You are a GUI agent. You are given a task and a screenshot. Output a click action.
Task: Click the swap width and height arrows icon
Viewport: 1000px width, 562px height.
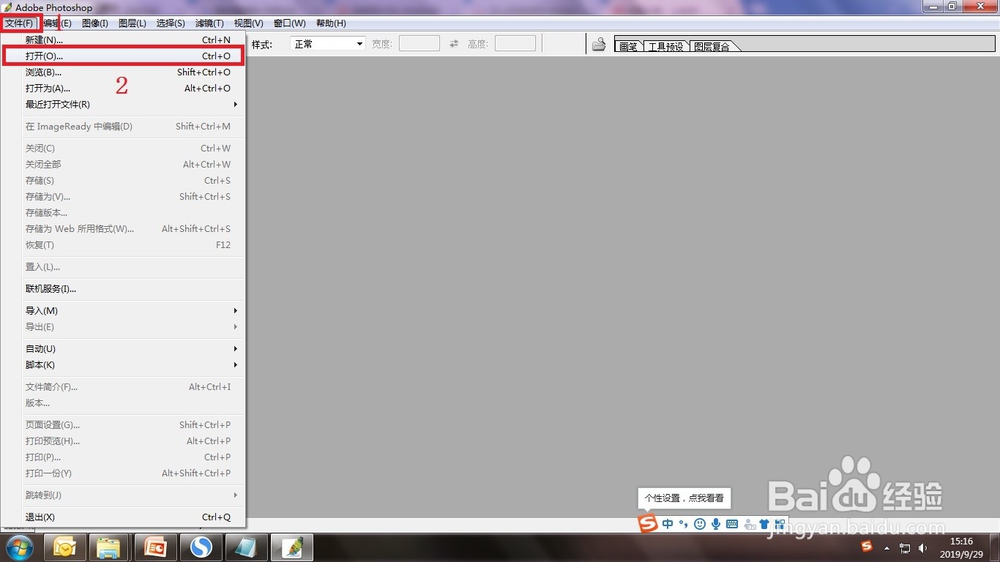pos(453,44)
